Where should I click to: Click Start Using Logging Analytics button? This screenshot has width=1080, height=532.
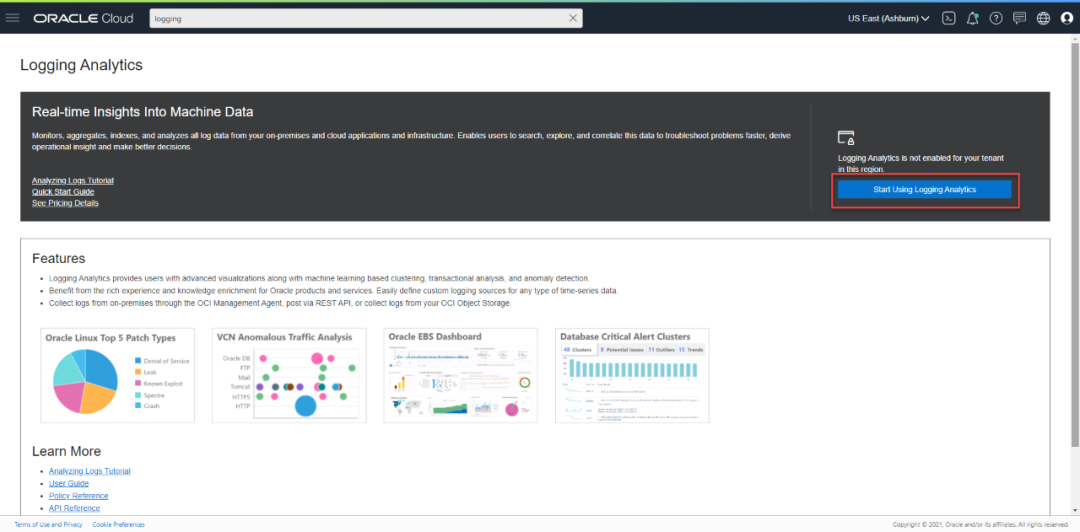[924, 190]
